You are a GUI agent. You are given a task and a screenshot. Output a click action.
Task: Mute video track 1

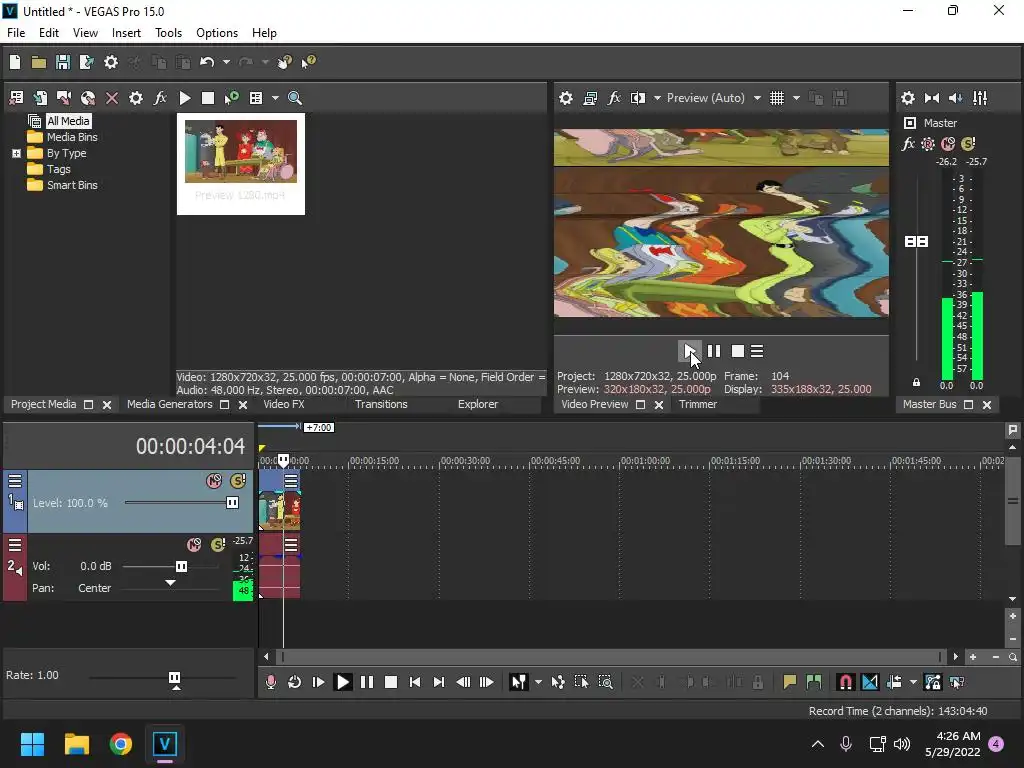point(214,481)
